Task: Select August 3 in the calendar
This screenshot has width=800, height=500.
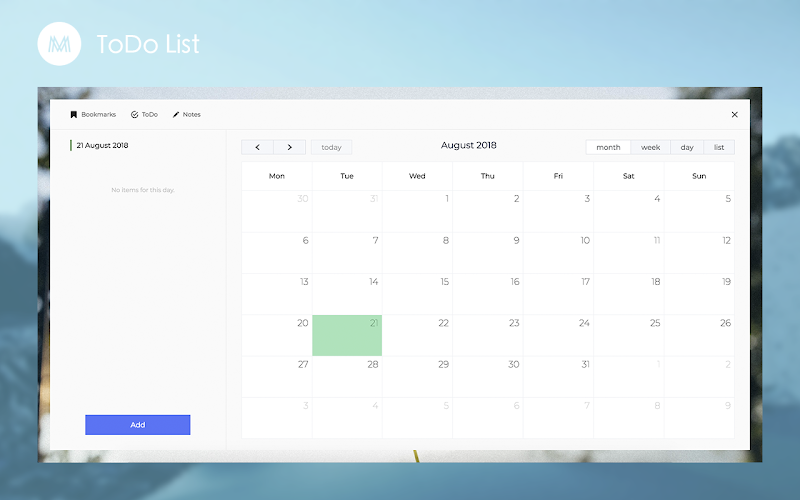Action: click(558, 212)
